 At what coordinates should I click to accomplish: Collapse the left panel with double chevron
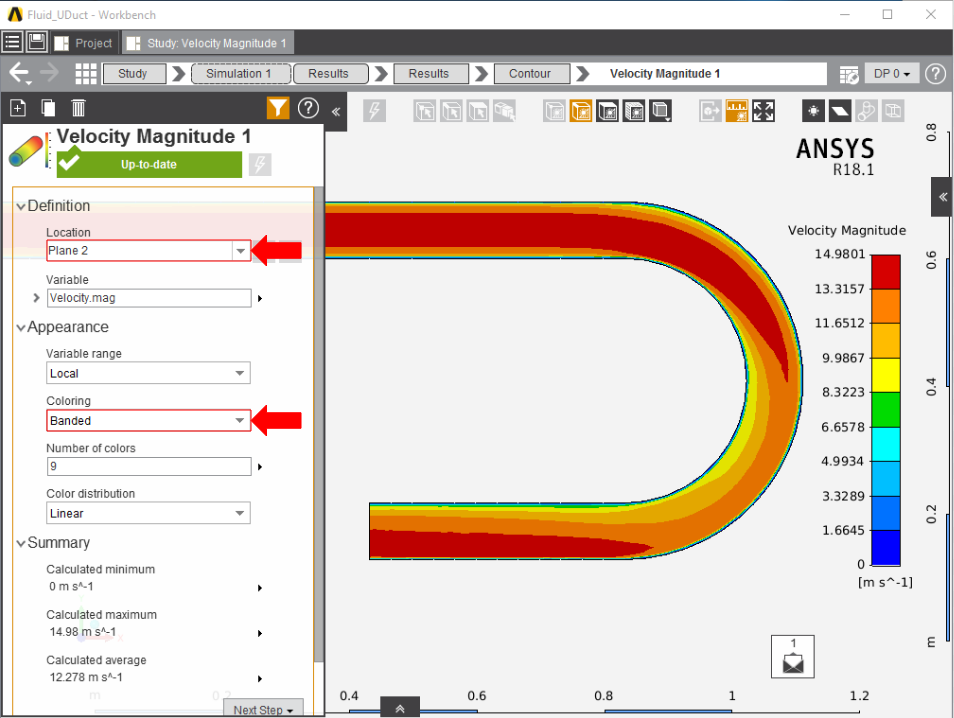pyautogui.click(x=336, y=111)
